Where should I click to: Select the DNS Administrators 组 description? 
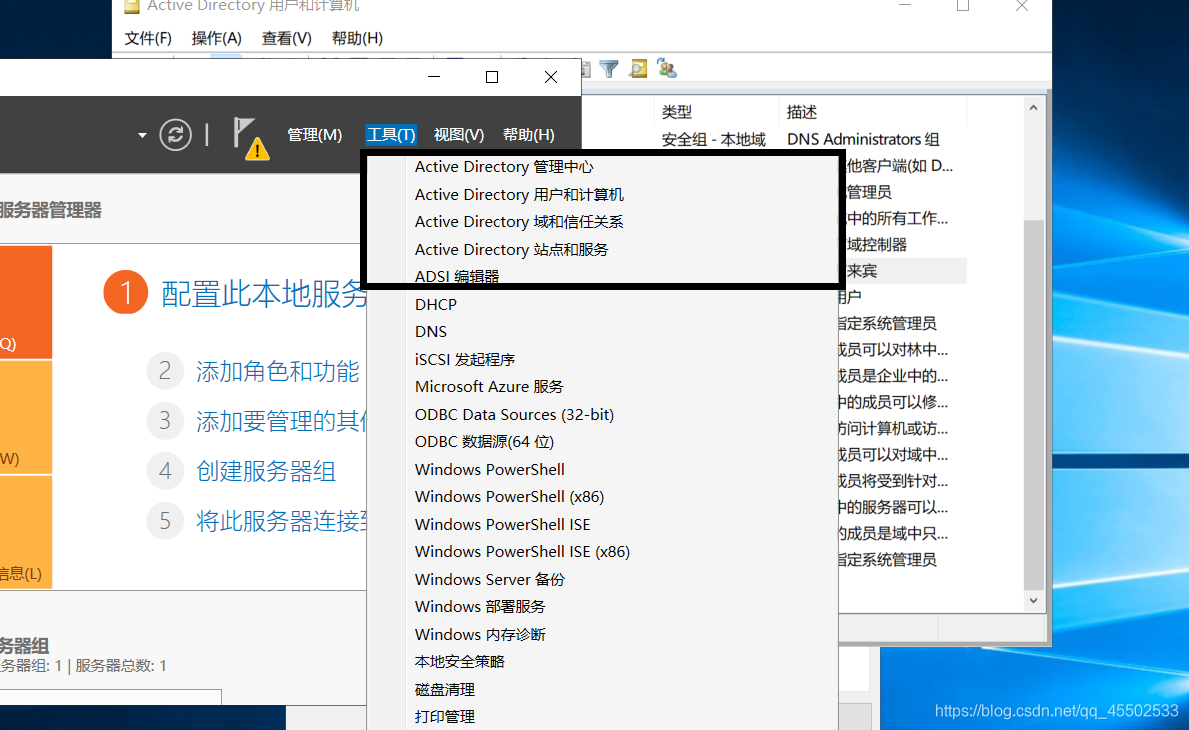(863, 139)
